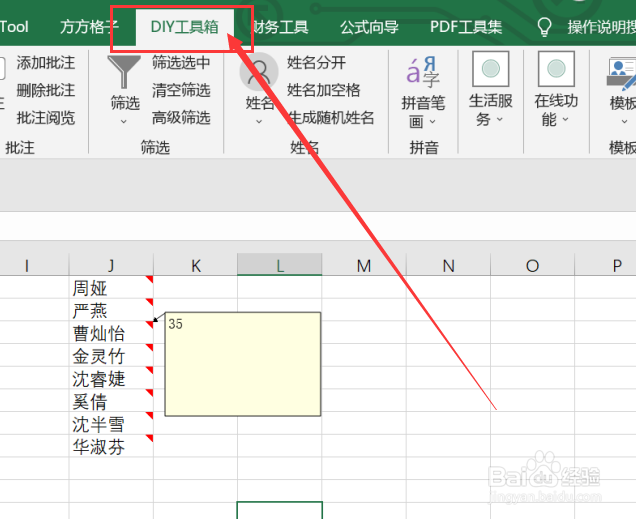This screenshot has width=636, height=519.
Task: Expand the 筛选 dropdown arrow
Action: point(124,121)
